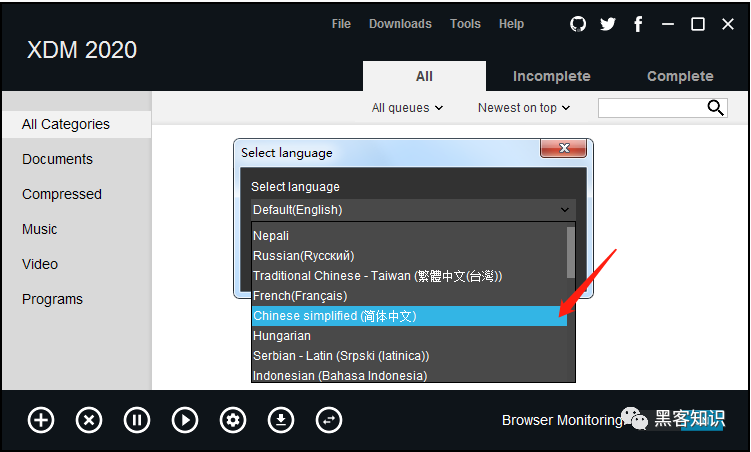Choose French(Français) from language list
The height and width of the screenshot is (452, 751).
tap(410, 296)
